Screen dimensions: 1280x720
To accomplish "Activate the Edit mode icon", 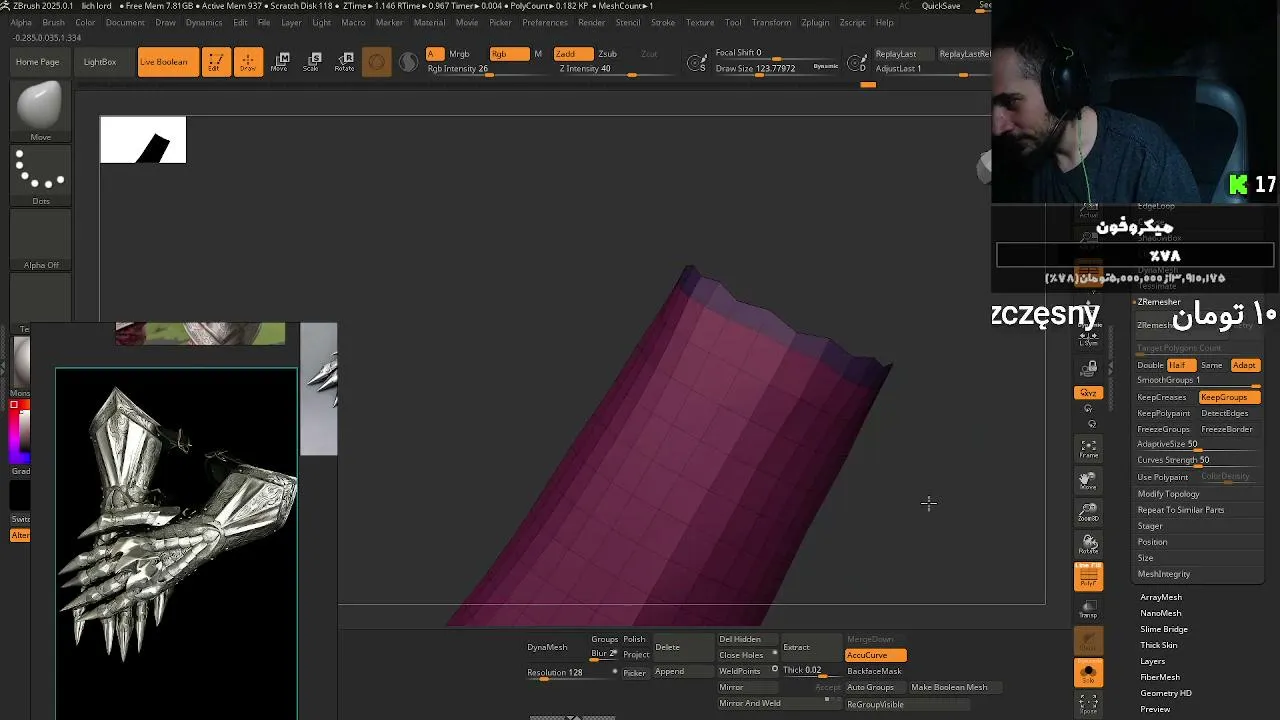I will coord(215,62).
